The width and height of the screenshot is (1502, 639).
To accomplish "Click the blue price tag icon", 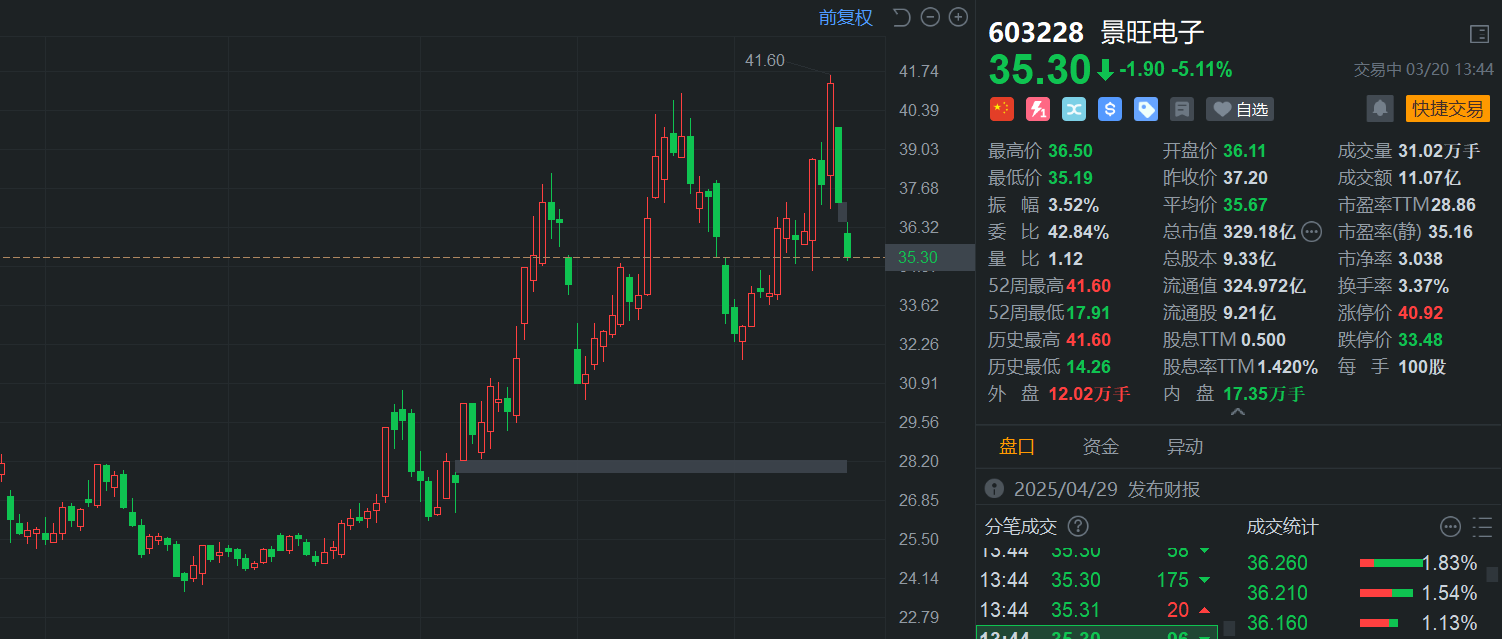I will 1146,109.
